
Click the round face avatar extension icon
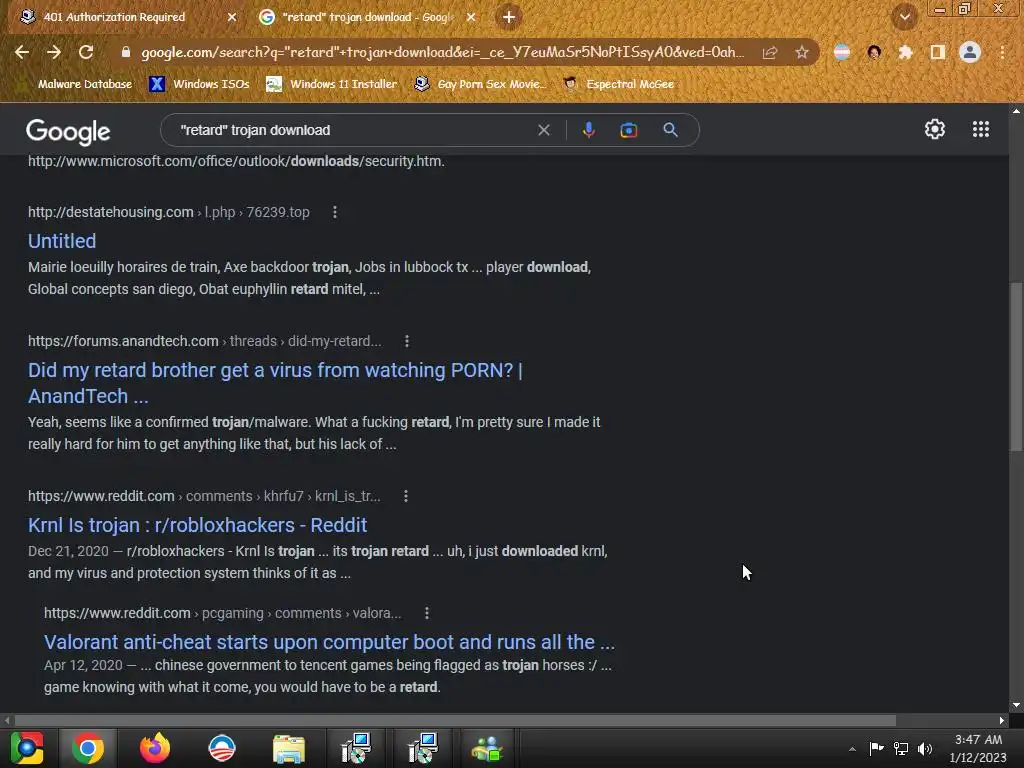(874, 52)
